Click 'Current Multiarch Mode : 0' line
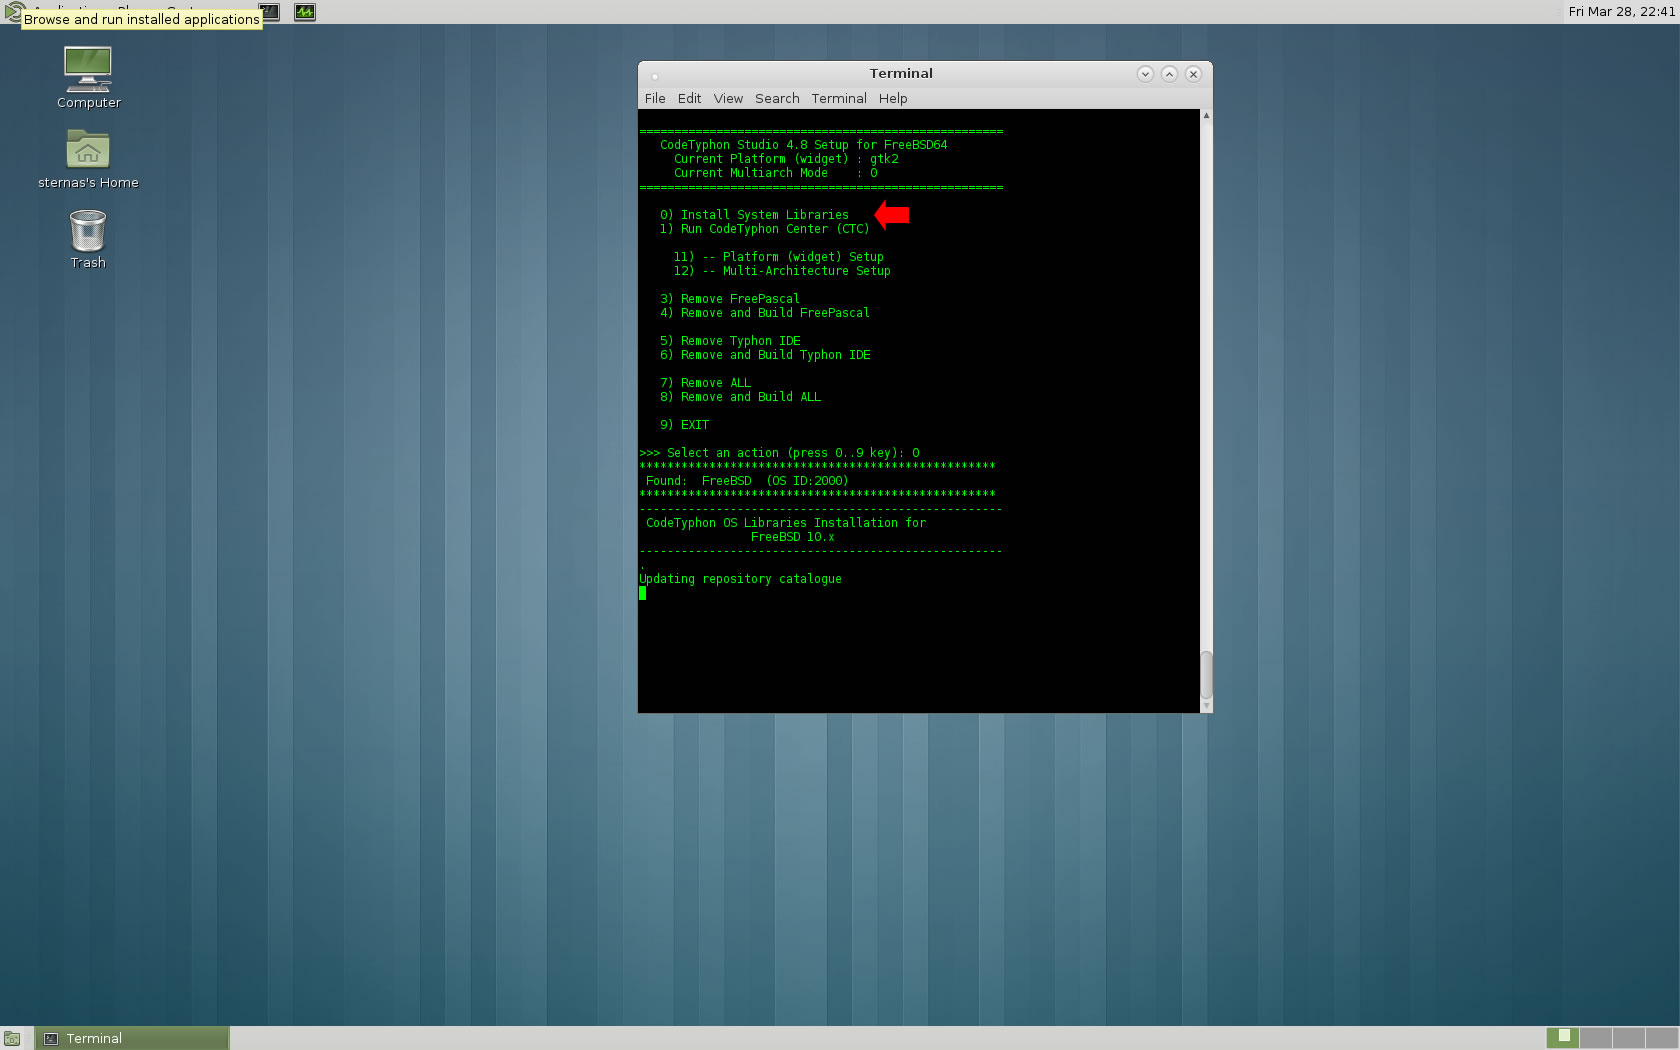The width and height of the screenshot is (1680, 1050). [776, 173]
